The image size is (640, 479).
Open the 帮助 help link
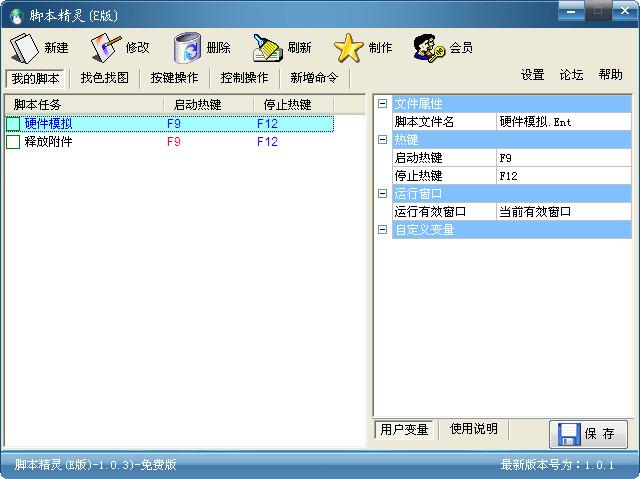(x=610, y=75)
